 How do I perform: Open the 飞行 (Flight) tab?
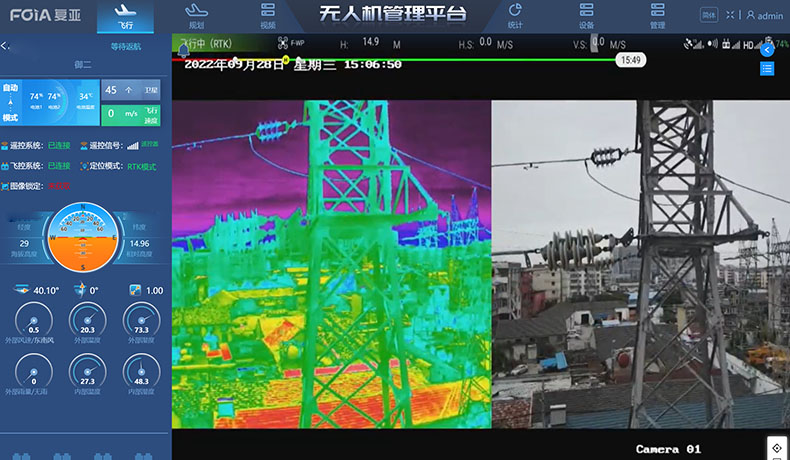(125, 15)
